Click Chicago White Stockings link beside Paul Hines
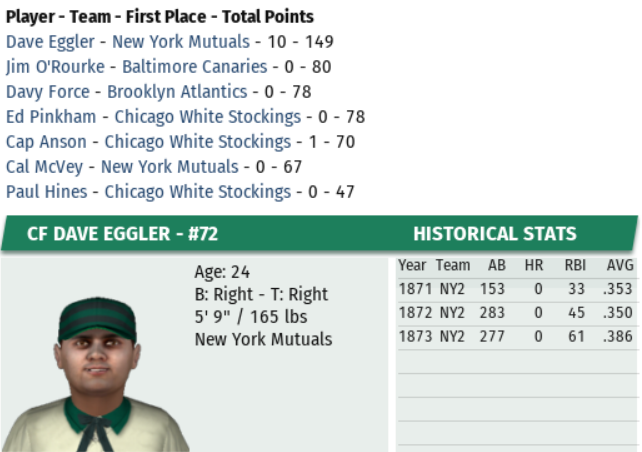This screenshot has height=452, width=642. tap(197, 192)
